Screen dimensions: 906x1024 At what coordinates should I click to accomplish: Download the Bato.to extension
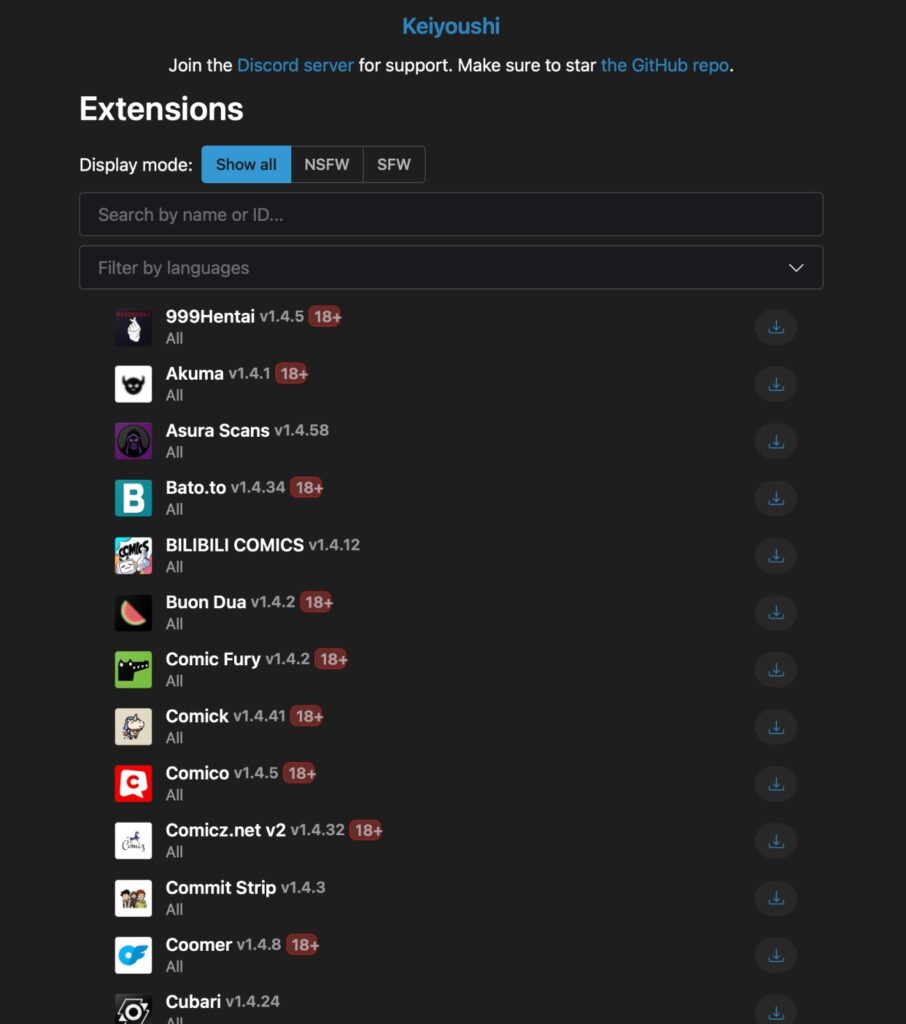point(776,498)
